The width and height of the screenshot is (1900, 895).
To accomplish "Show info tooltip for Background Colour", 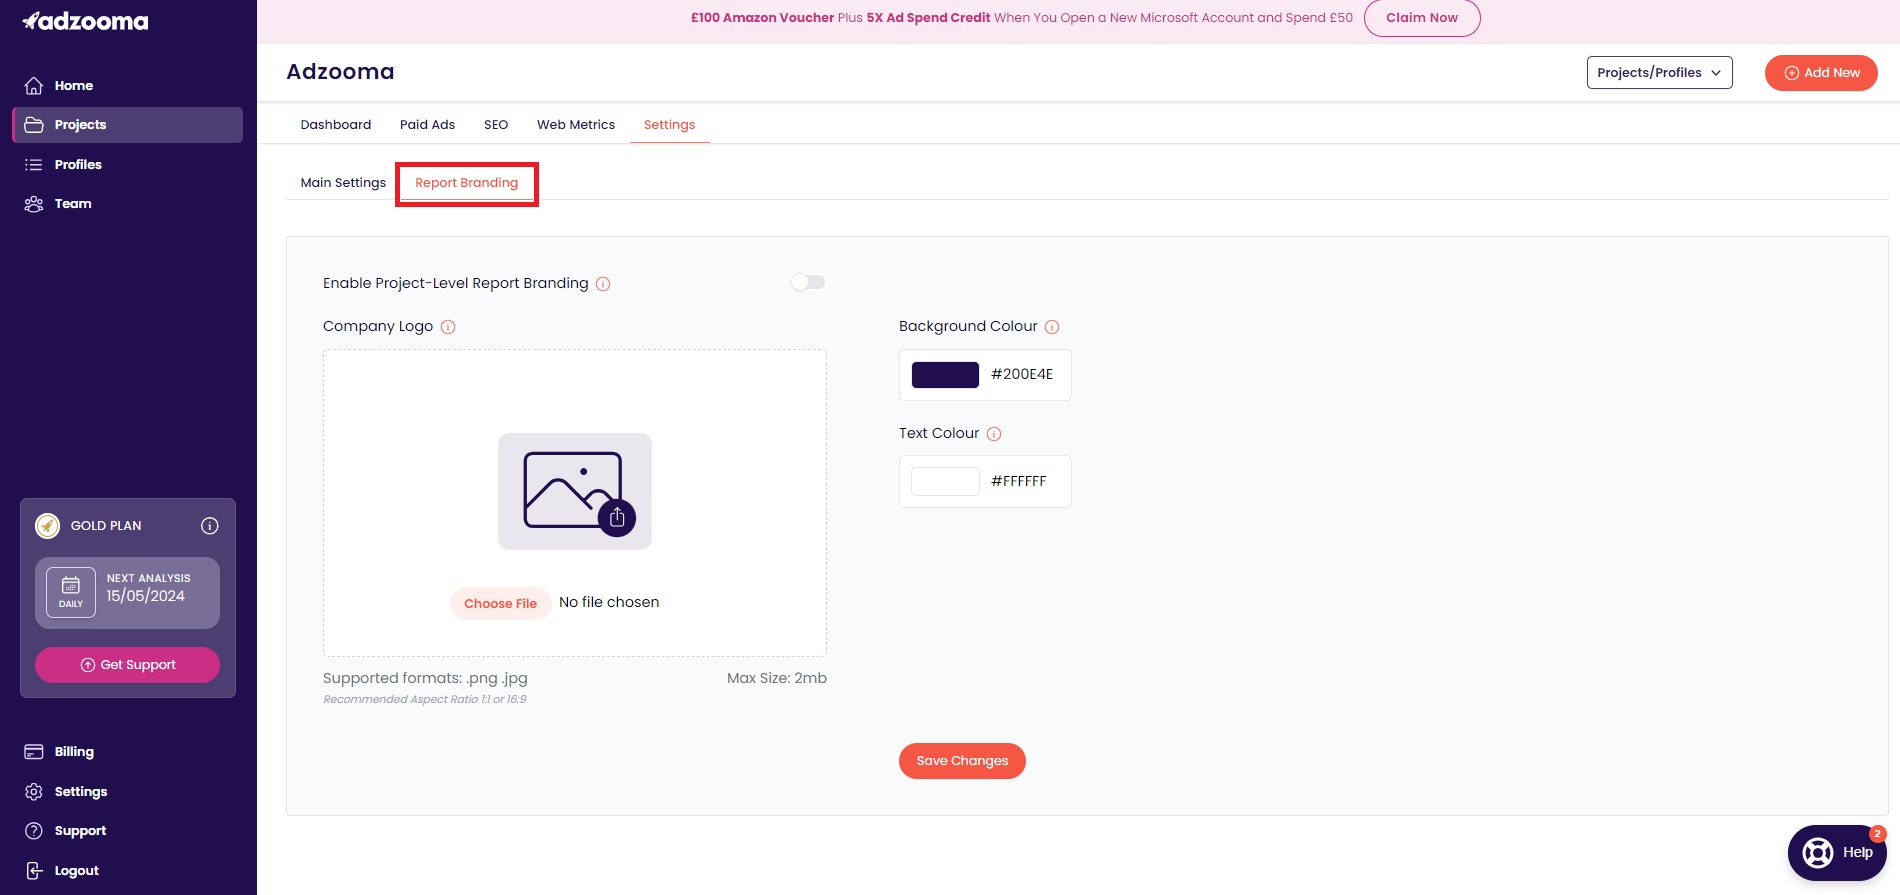I will (1052, 327).
